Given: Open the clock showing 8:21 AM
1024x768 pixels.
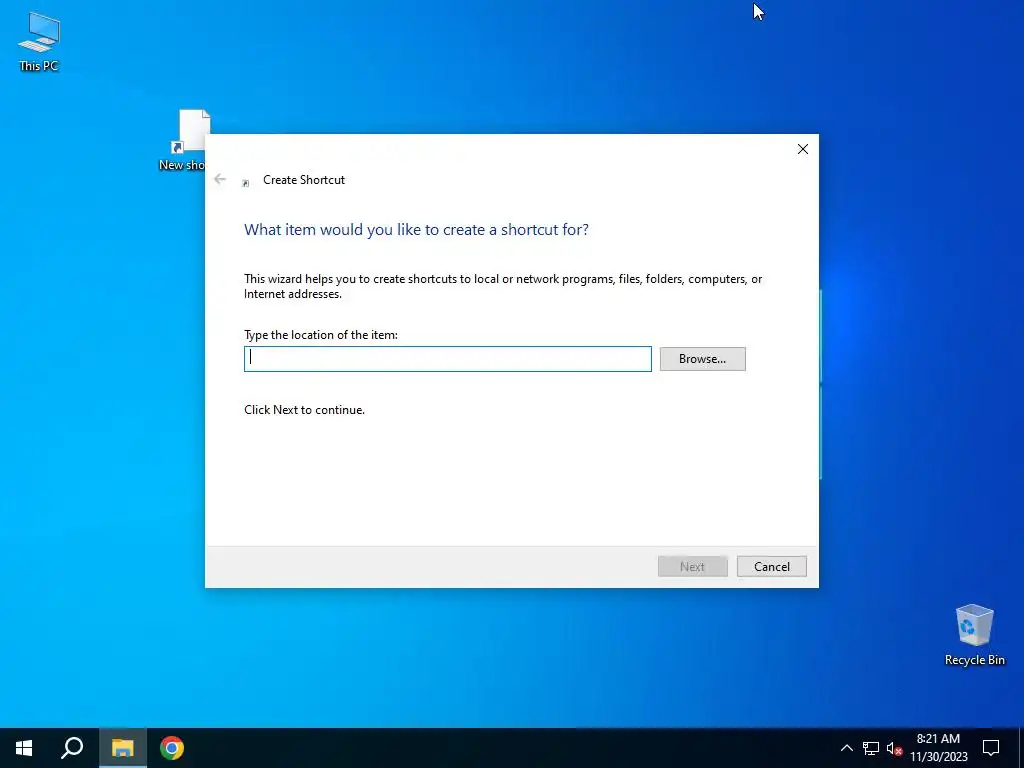Looking at the screenshot, I should (x=938, y=748).
